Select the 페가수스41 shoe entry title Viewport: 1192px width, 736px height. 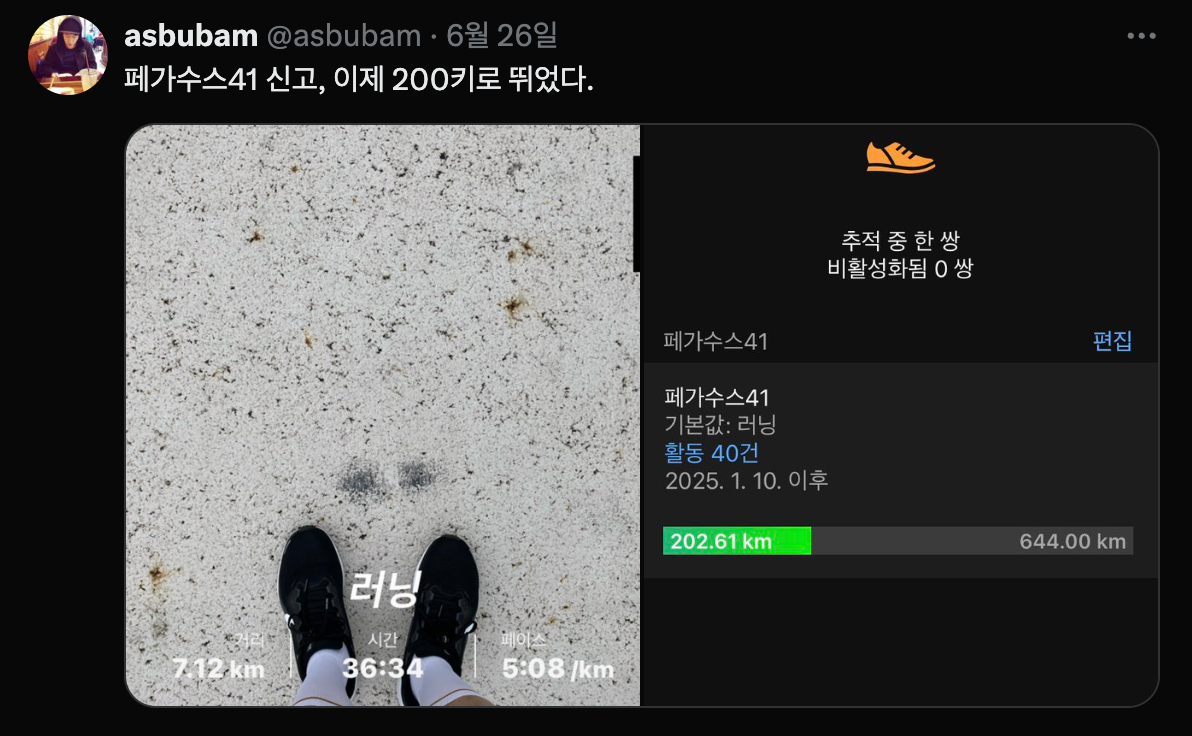tap(717, 397)
